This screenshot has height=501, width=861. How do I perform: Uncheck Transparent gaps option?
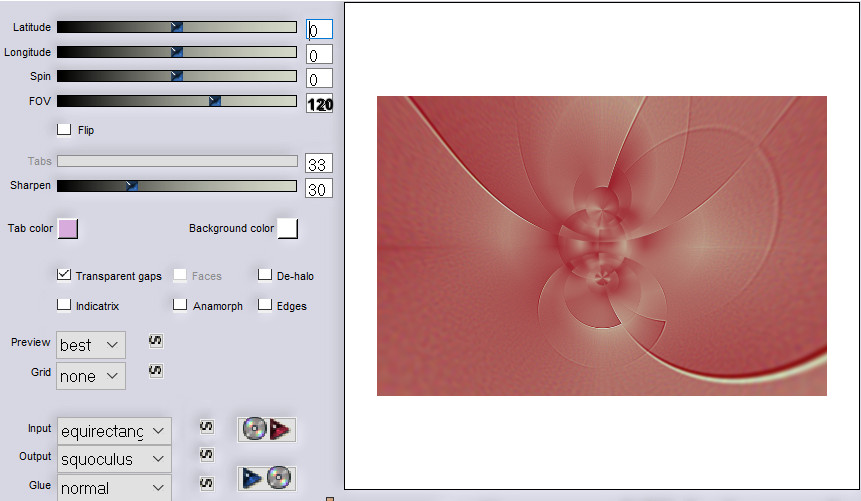tap(65, 275)
